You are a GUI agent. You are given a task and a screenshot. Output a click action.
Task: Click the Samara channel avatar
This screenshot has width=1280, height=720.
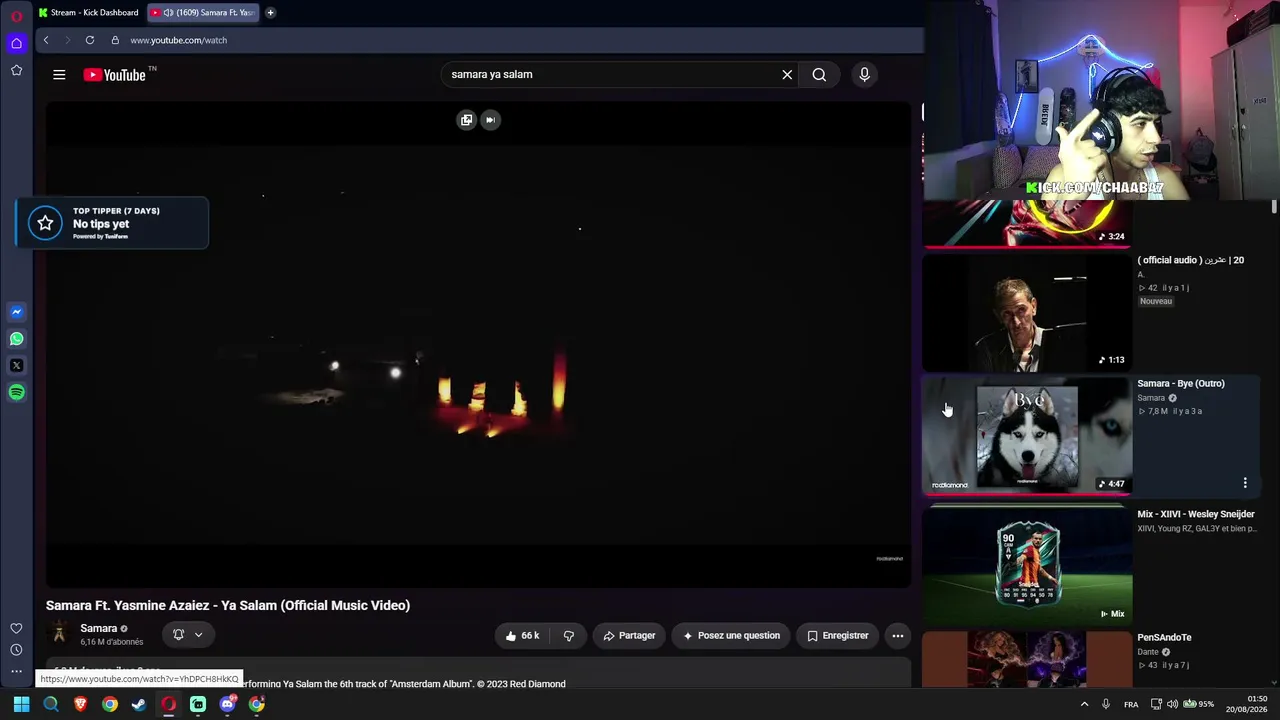tap(59, 633)
